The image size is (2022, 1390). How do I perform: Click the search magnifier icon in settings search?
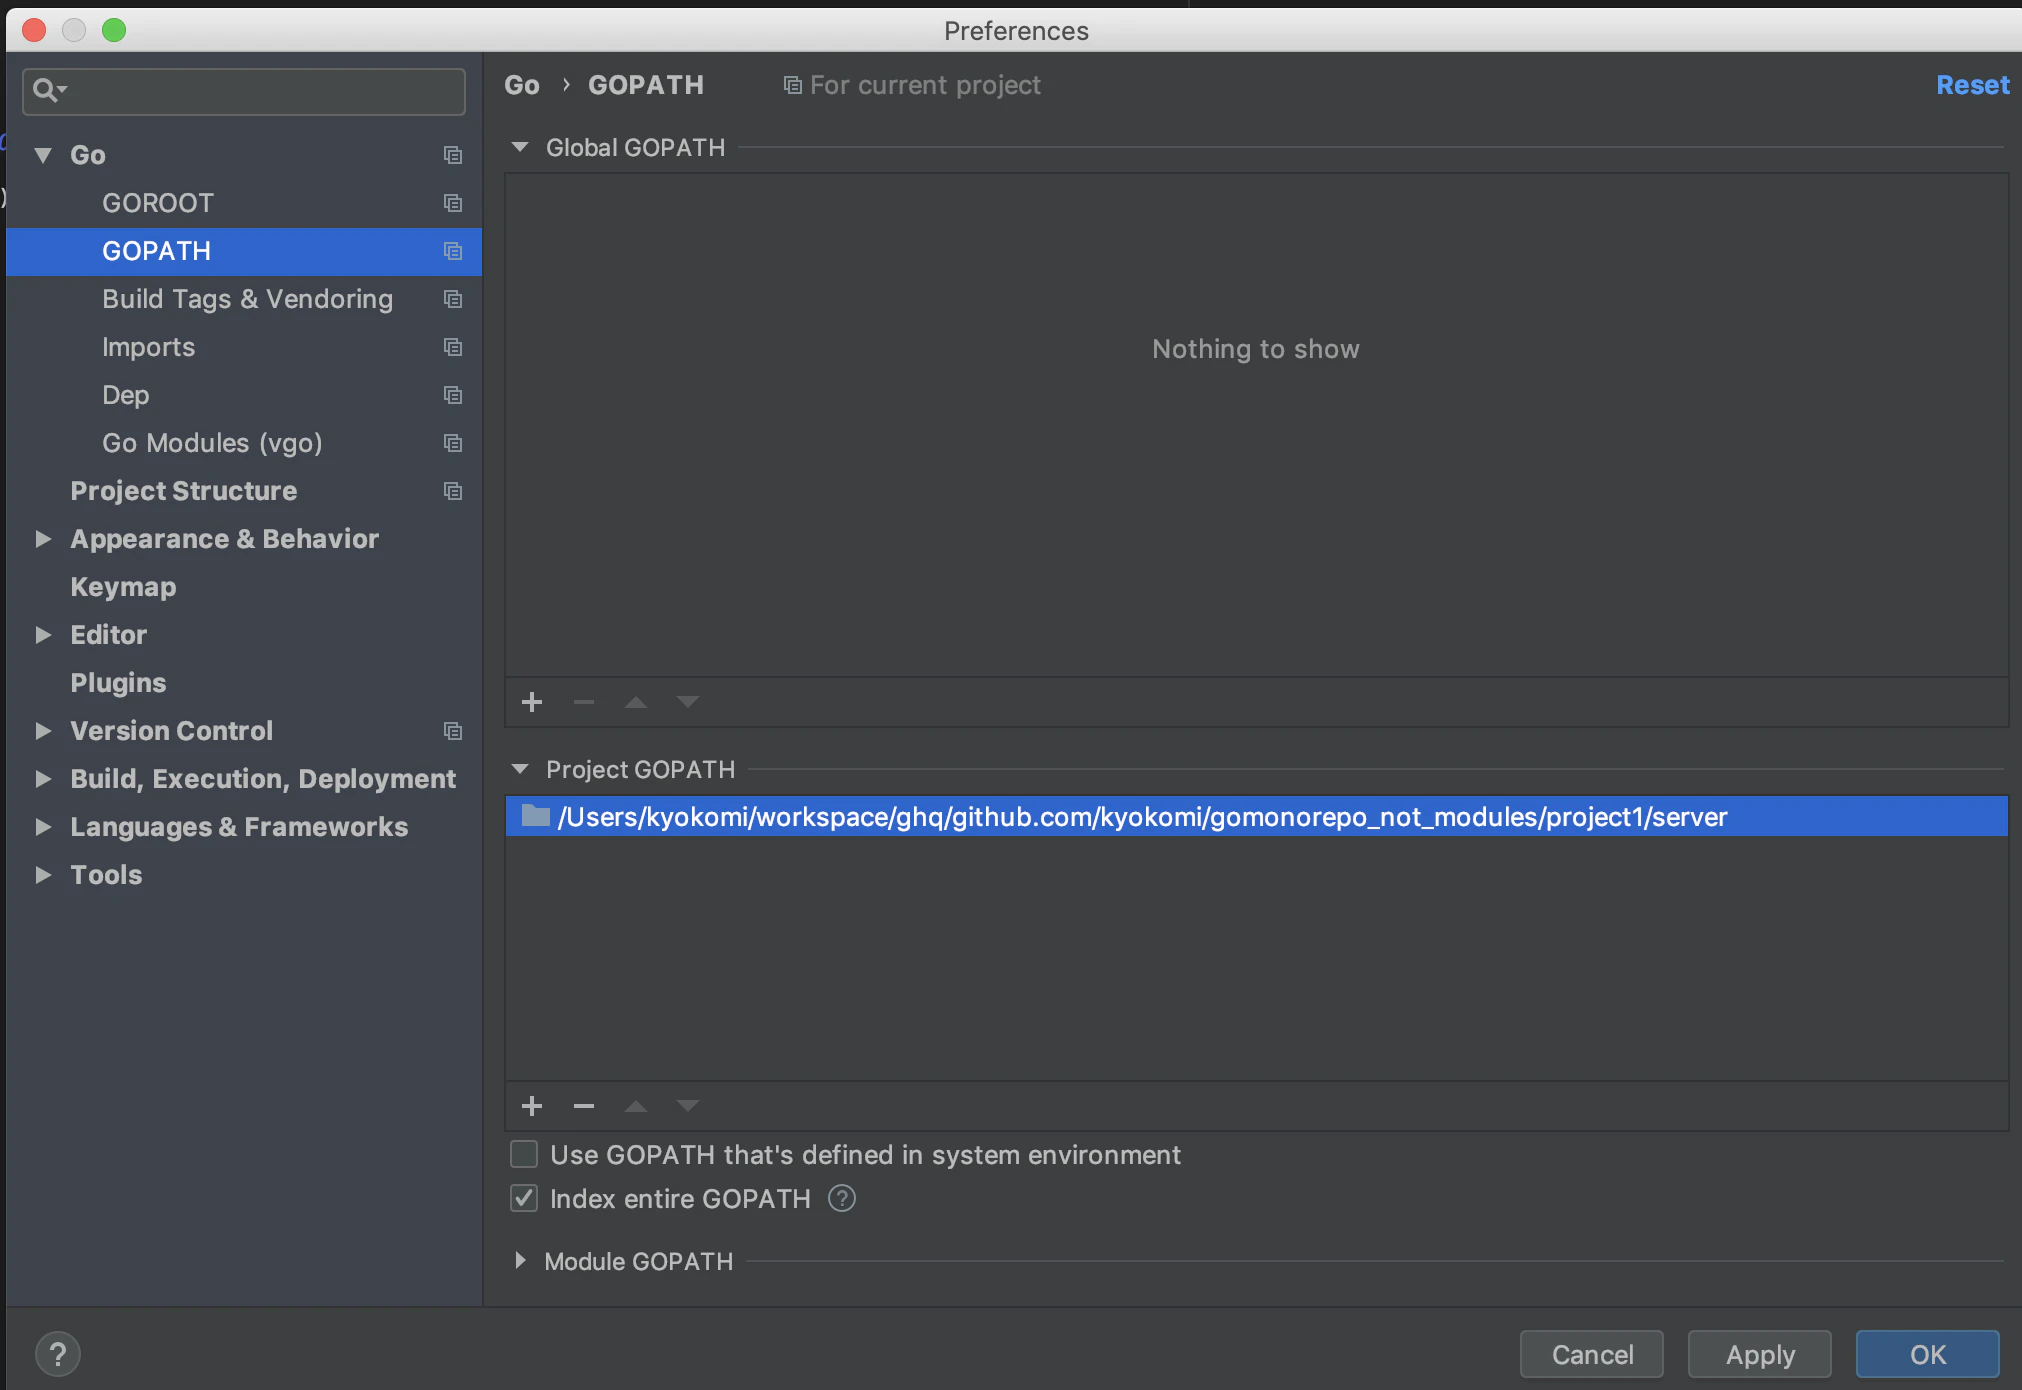pos(48,91)
